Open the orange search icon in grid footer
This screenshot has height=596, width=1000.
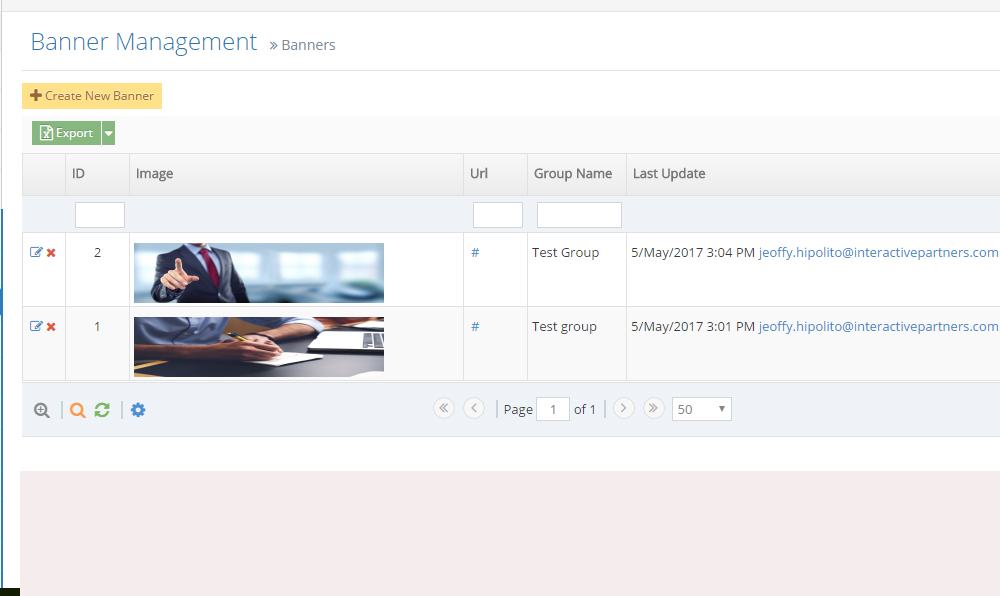(x=78, y=410)
